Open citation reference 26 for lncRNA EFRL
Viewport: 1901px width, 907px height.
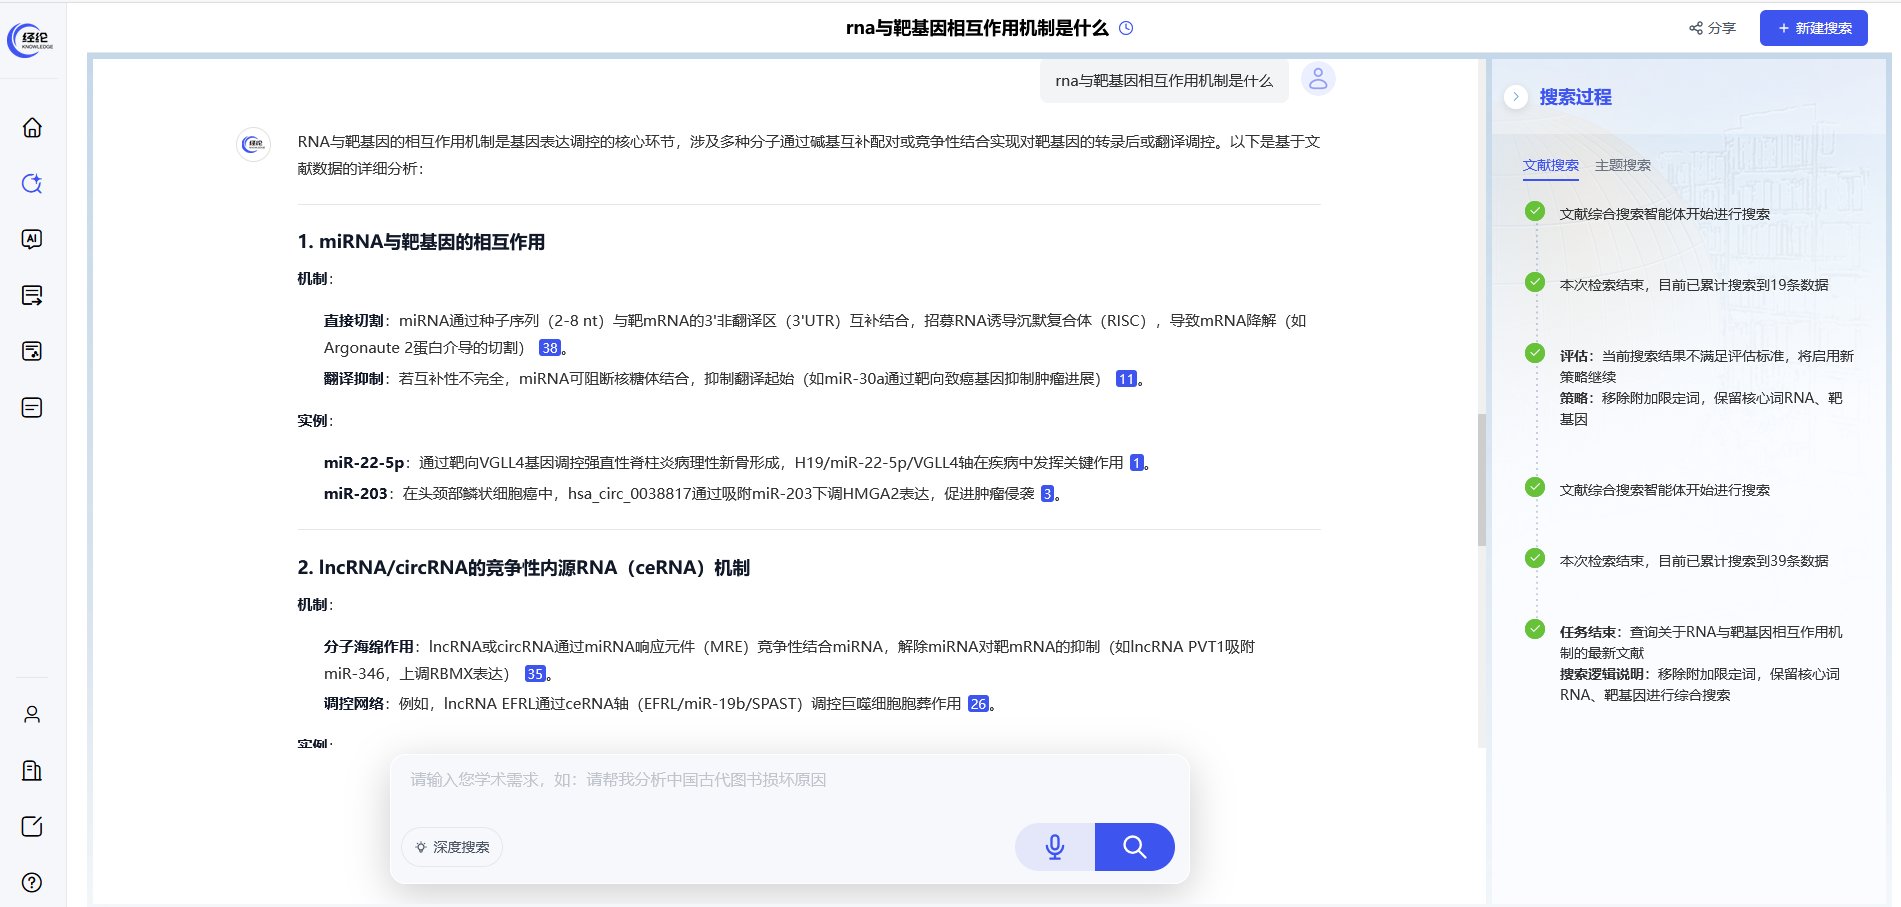pos(977,703)
